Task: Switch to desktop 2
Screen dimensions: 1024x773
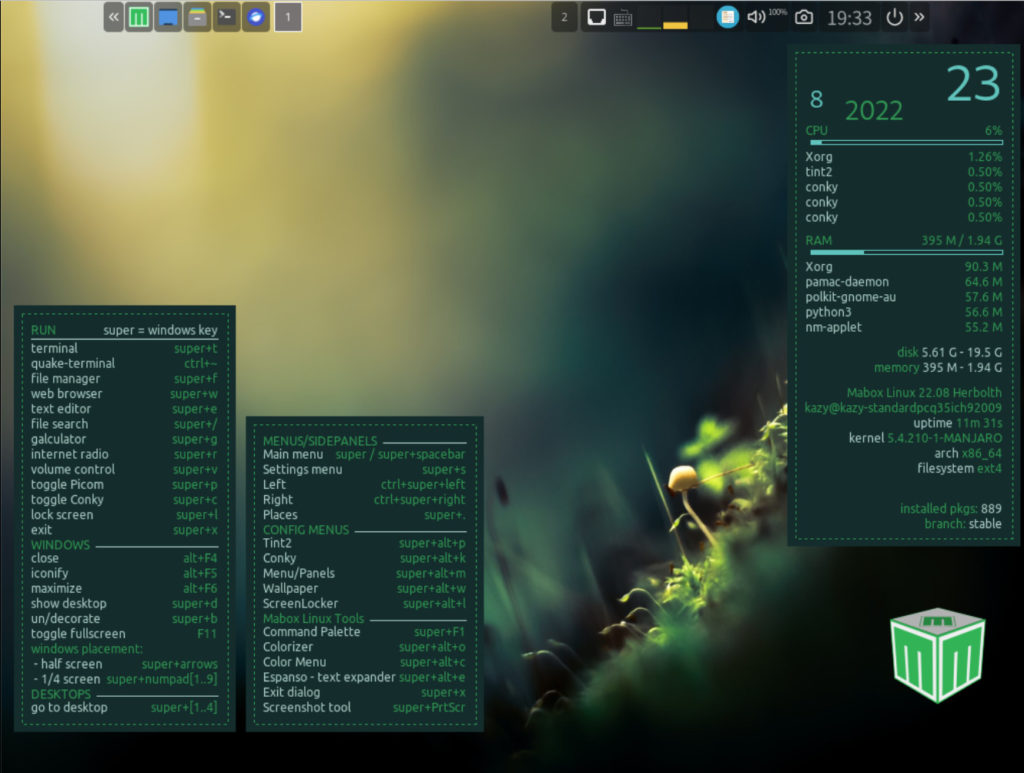Action: [565, 17]
